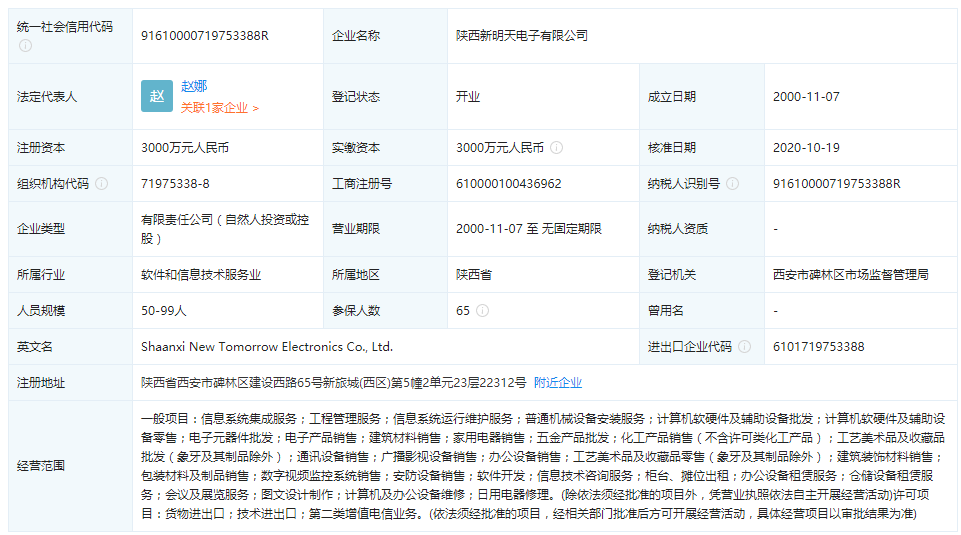Select company name 陕西新明天电子有限公司

coord(522,36)
